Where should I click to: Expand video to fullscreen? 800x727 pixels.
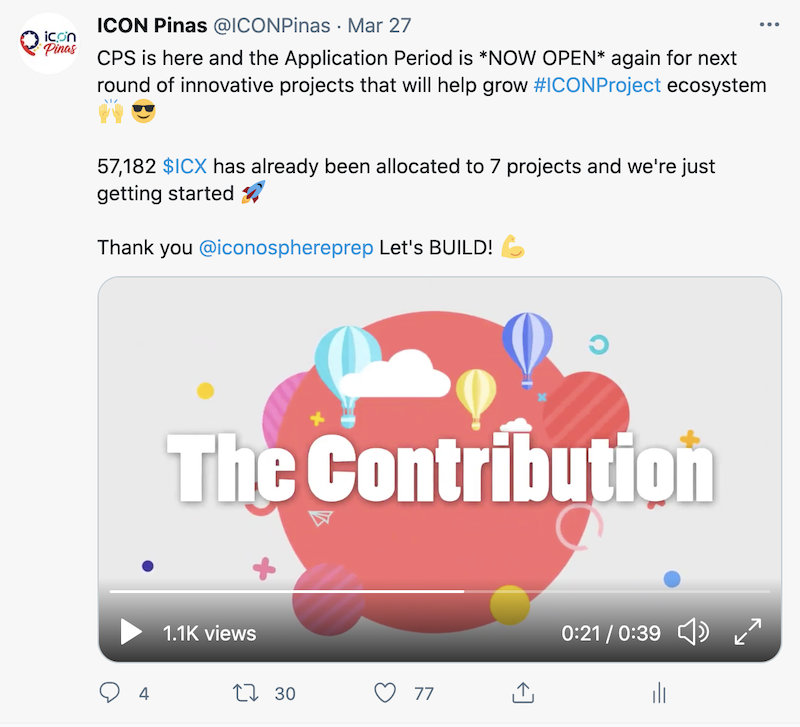point(748,632)
